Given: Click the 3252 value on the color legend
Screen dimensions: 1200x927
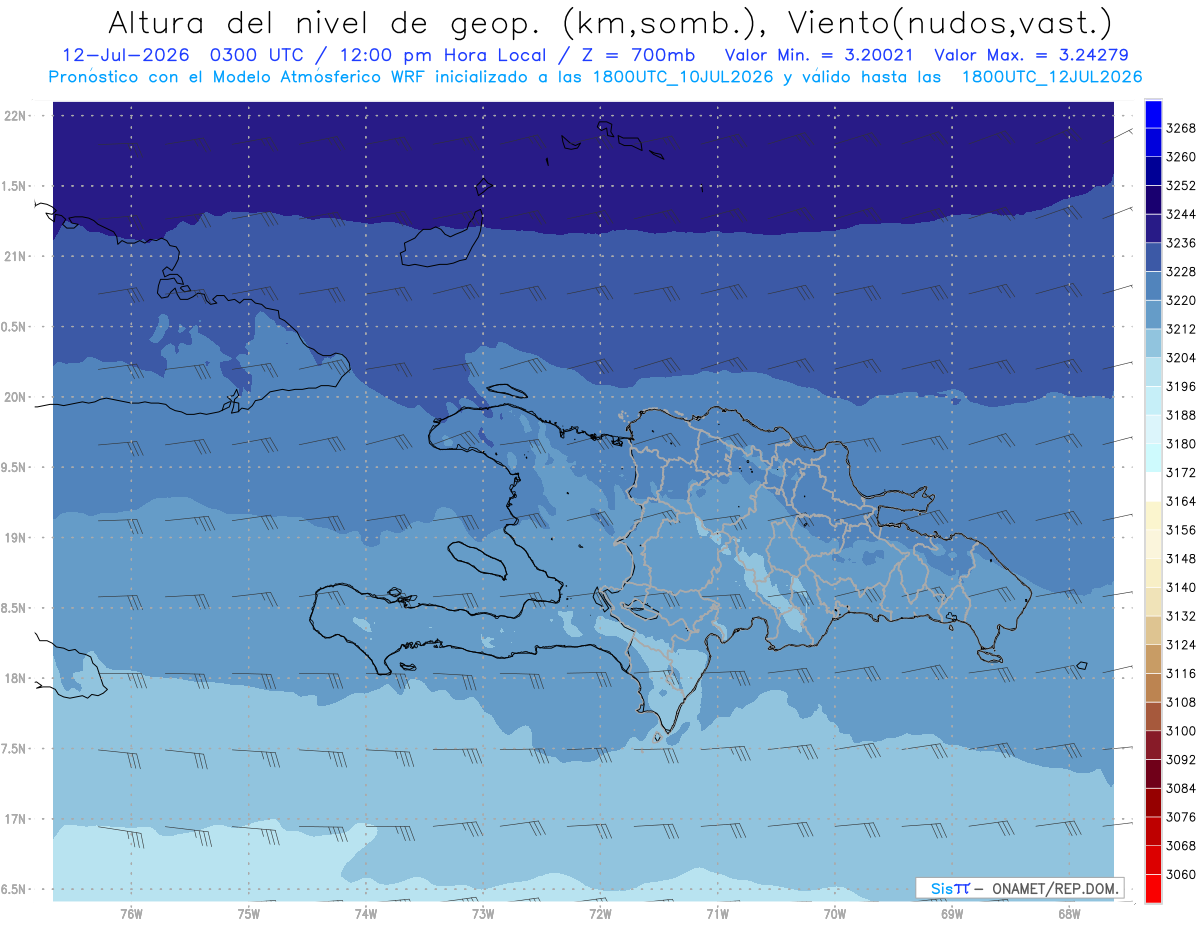Looking at the screenshot, I should 1181,186.
